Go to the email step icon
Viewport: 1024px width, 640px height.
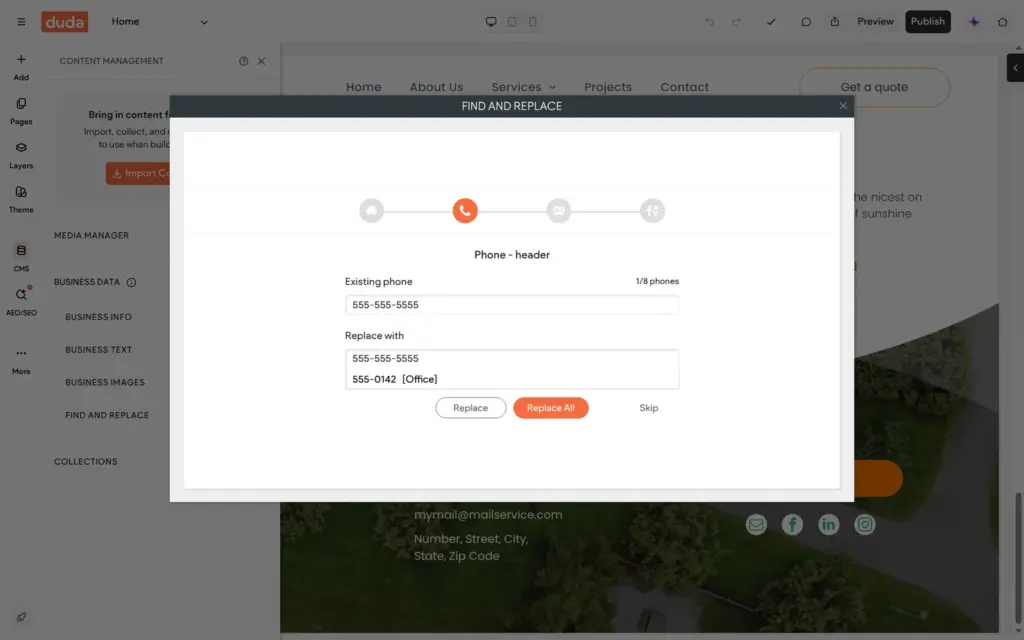(x=559, y=210)
